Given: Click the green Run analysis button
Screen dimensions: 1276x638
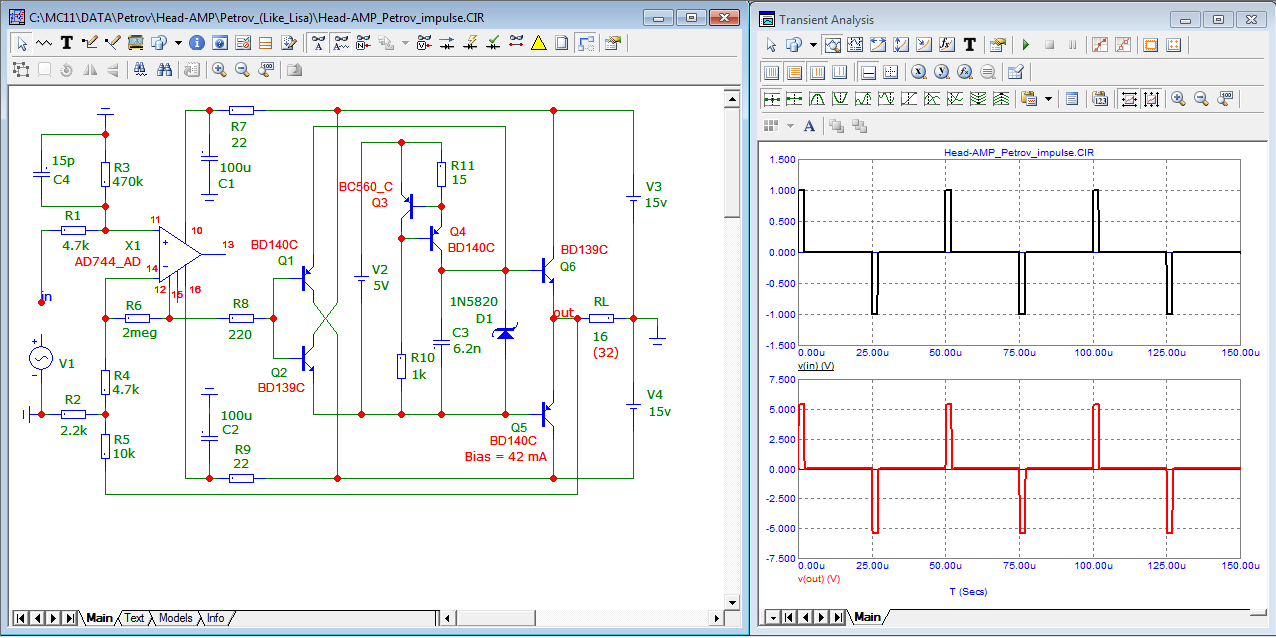Looking at the screenshot, I should tap(1025, 45).
